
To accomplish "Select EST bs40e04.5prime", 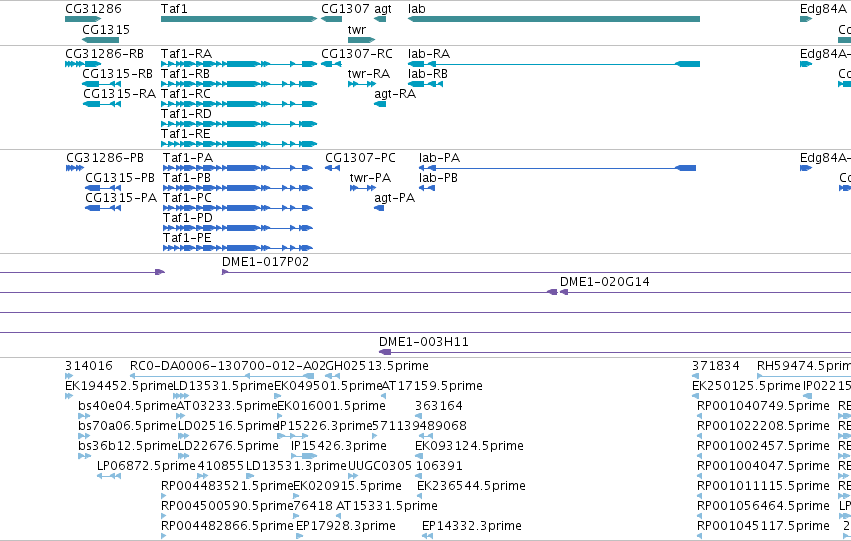I will click(84, 416).
